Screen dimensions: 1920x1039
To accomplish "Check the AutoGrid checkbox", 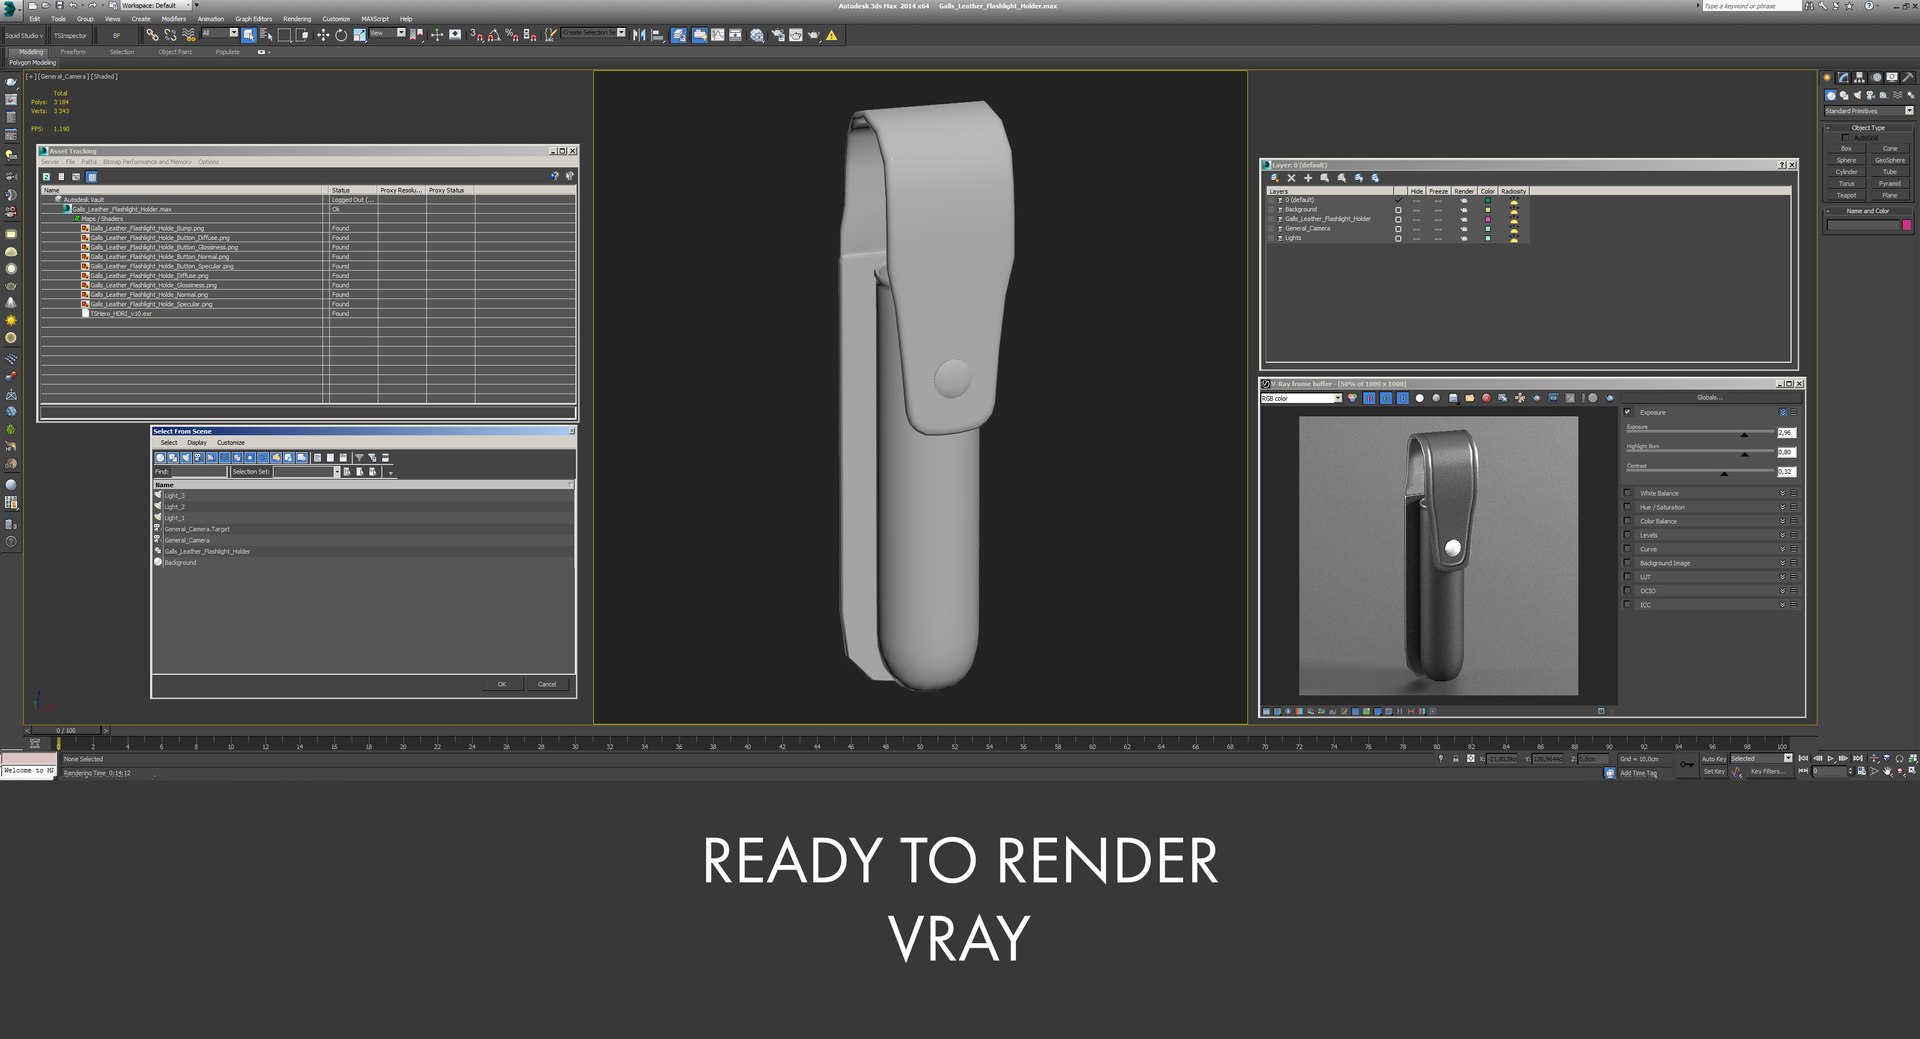I will pyautogui.click(x=1845, y=137).
